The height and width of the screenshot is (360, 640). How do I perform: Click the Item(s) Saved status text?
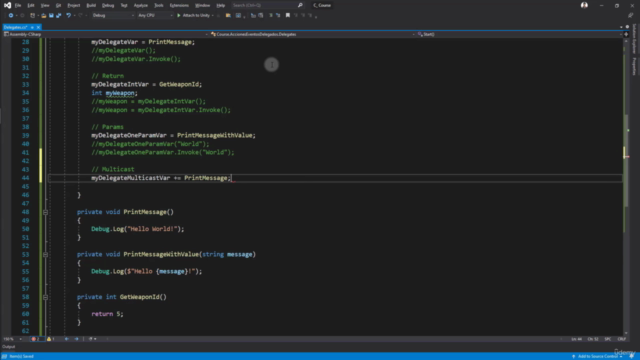pyautogui.click(x=21, y=356)
